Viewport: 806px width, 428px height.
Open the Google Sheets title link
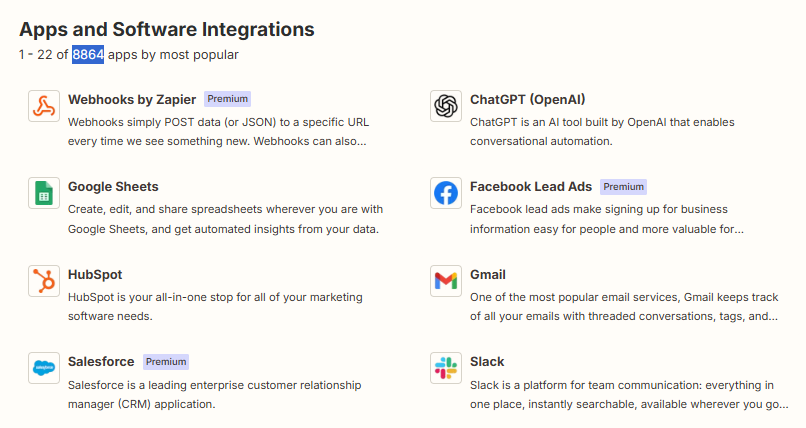[113, 186]
